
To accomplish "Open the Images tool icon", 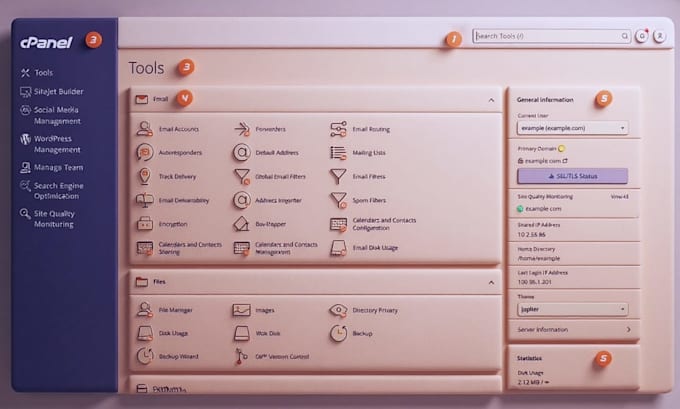I will point(242,310).
